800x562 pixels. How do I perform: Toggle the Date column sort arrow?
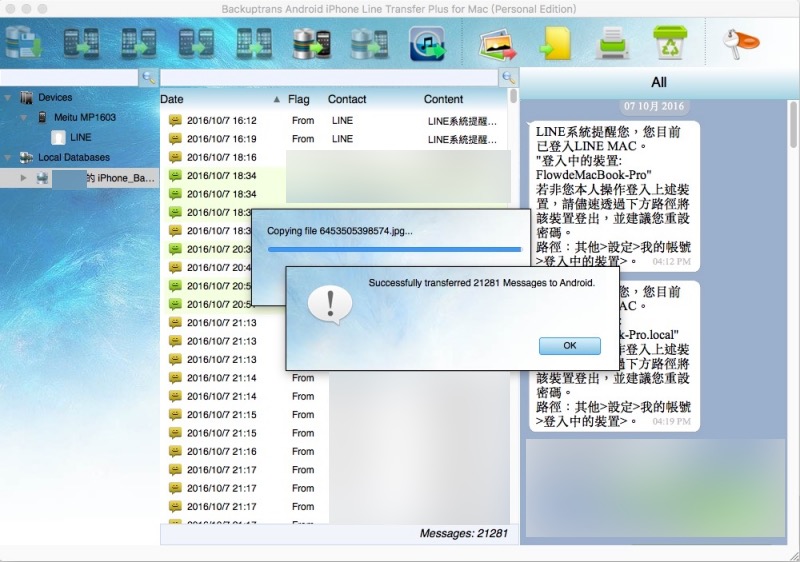(277, 99)
